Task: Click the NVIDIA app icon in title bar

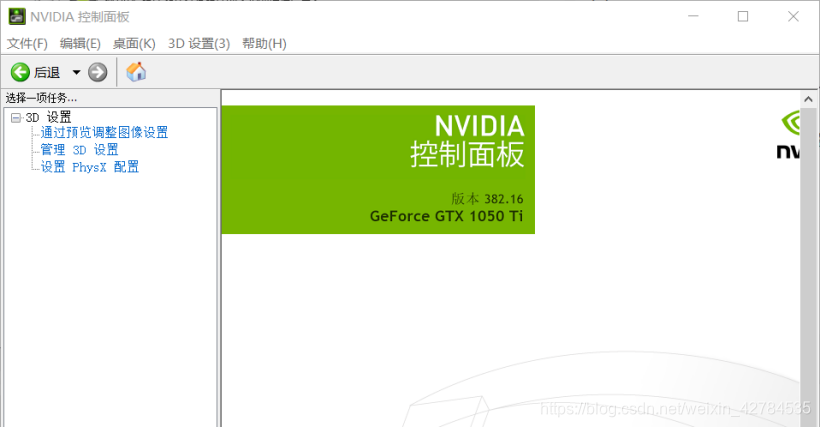Action: click(x=17, y=17)
